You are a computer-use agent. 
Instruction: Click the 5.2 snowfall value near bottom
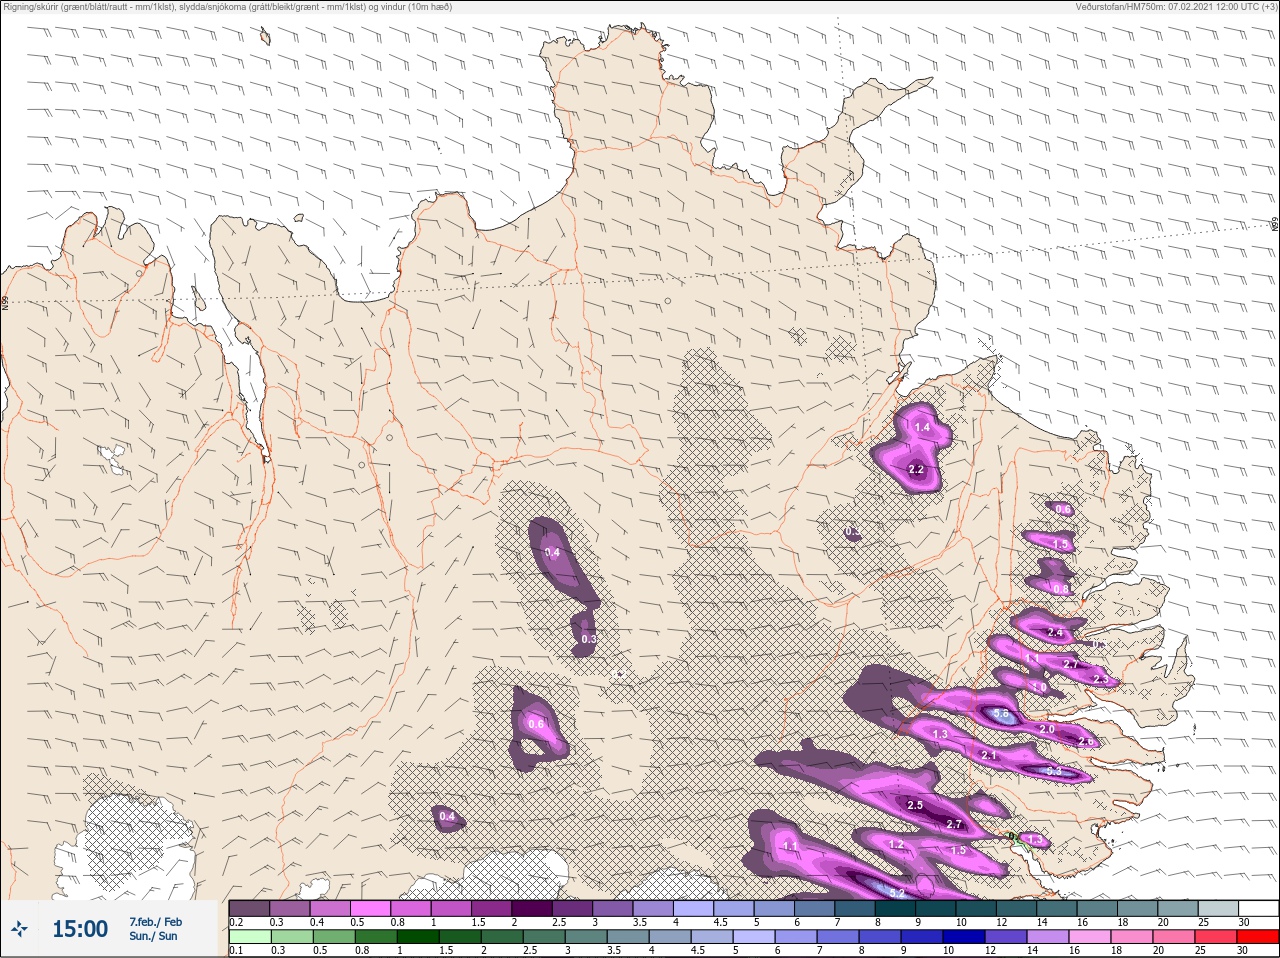click(x=896, y=892)
